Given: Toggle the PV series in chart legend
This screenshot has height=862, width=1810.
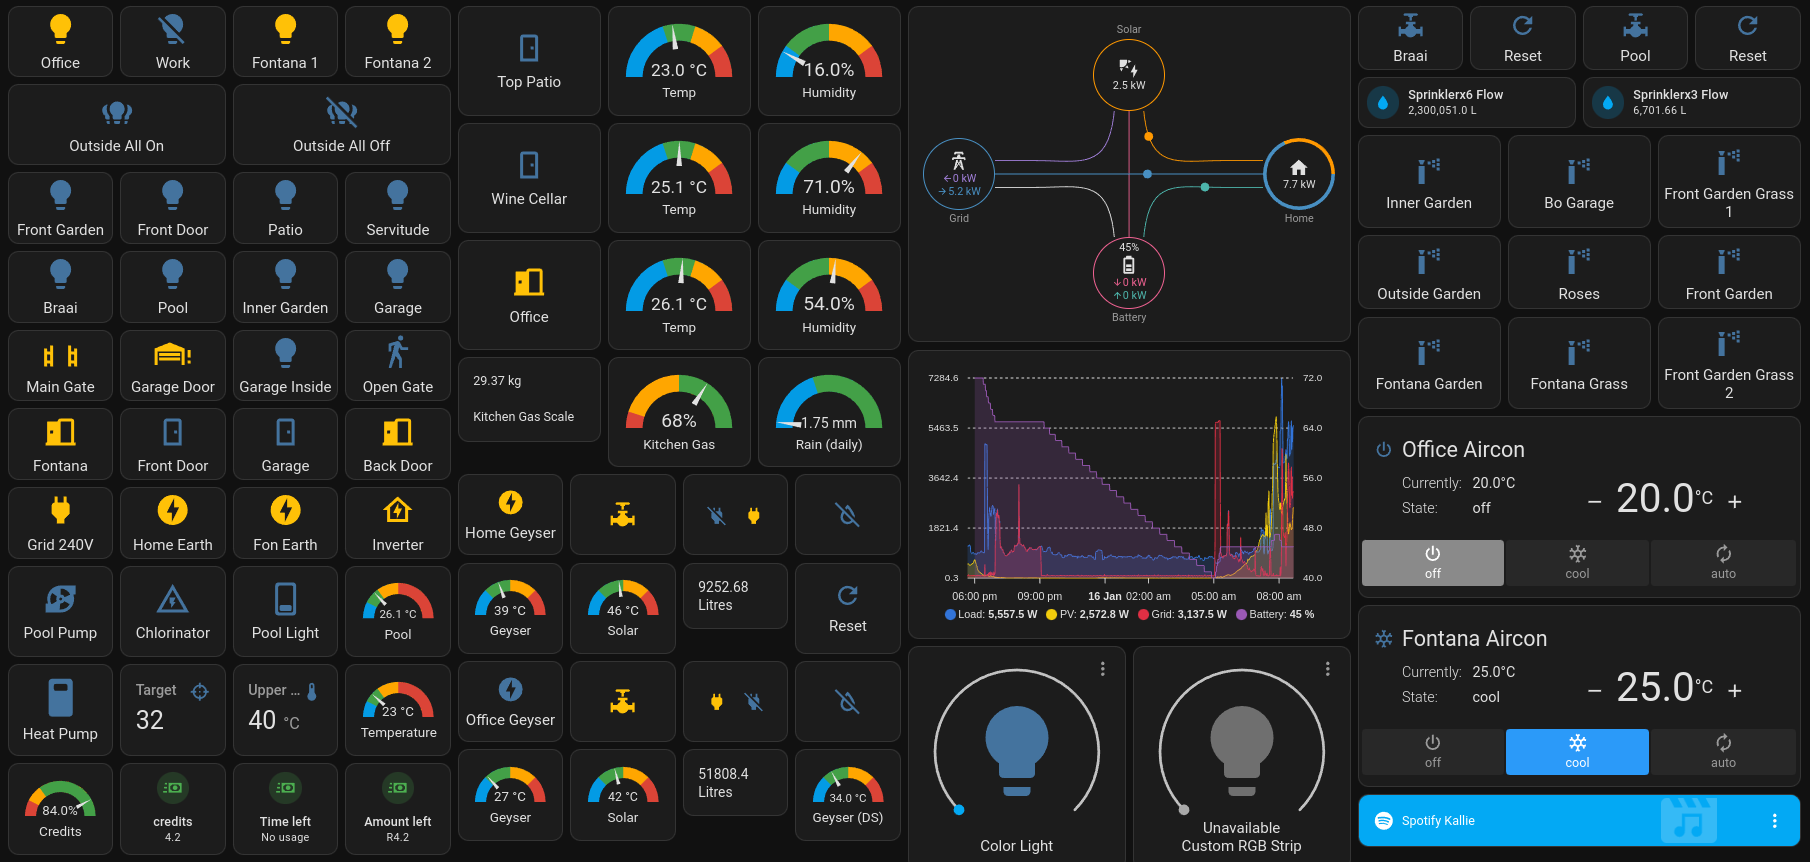Looking at the screenshot, I should tap(1087, 615).
